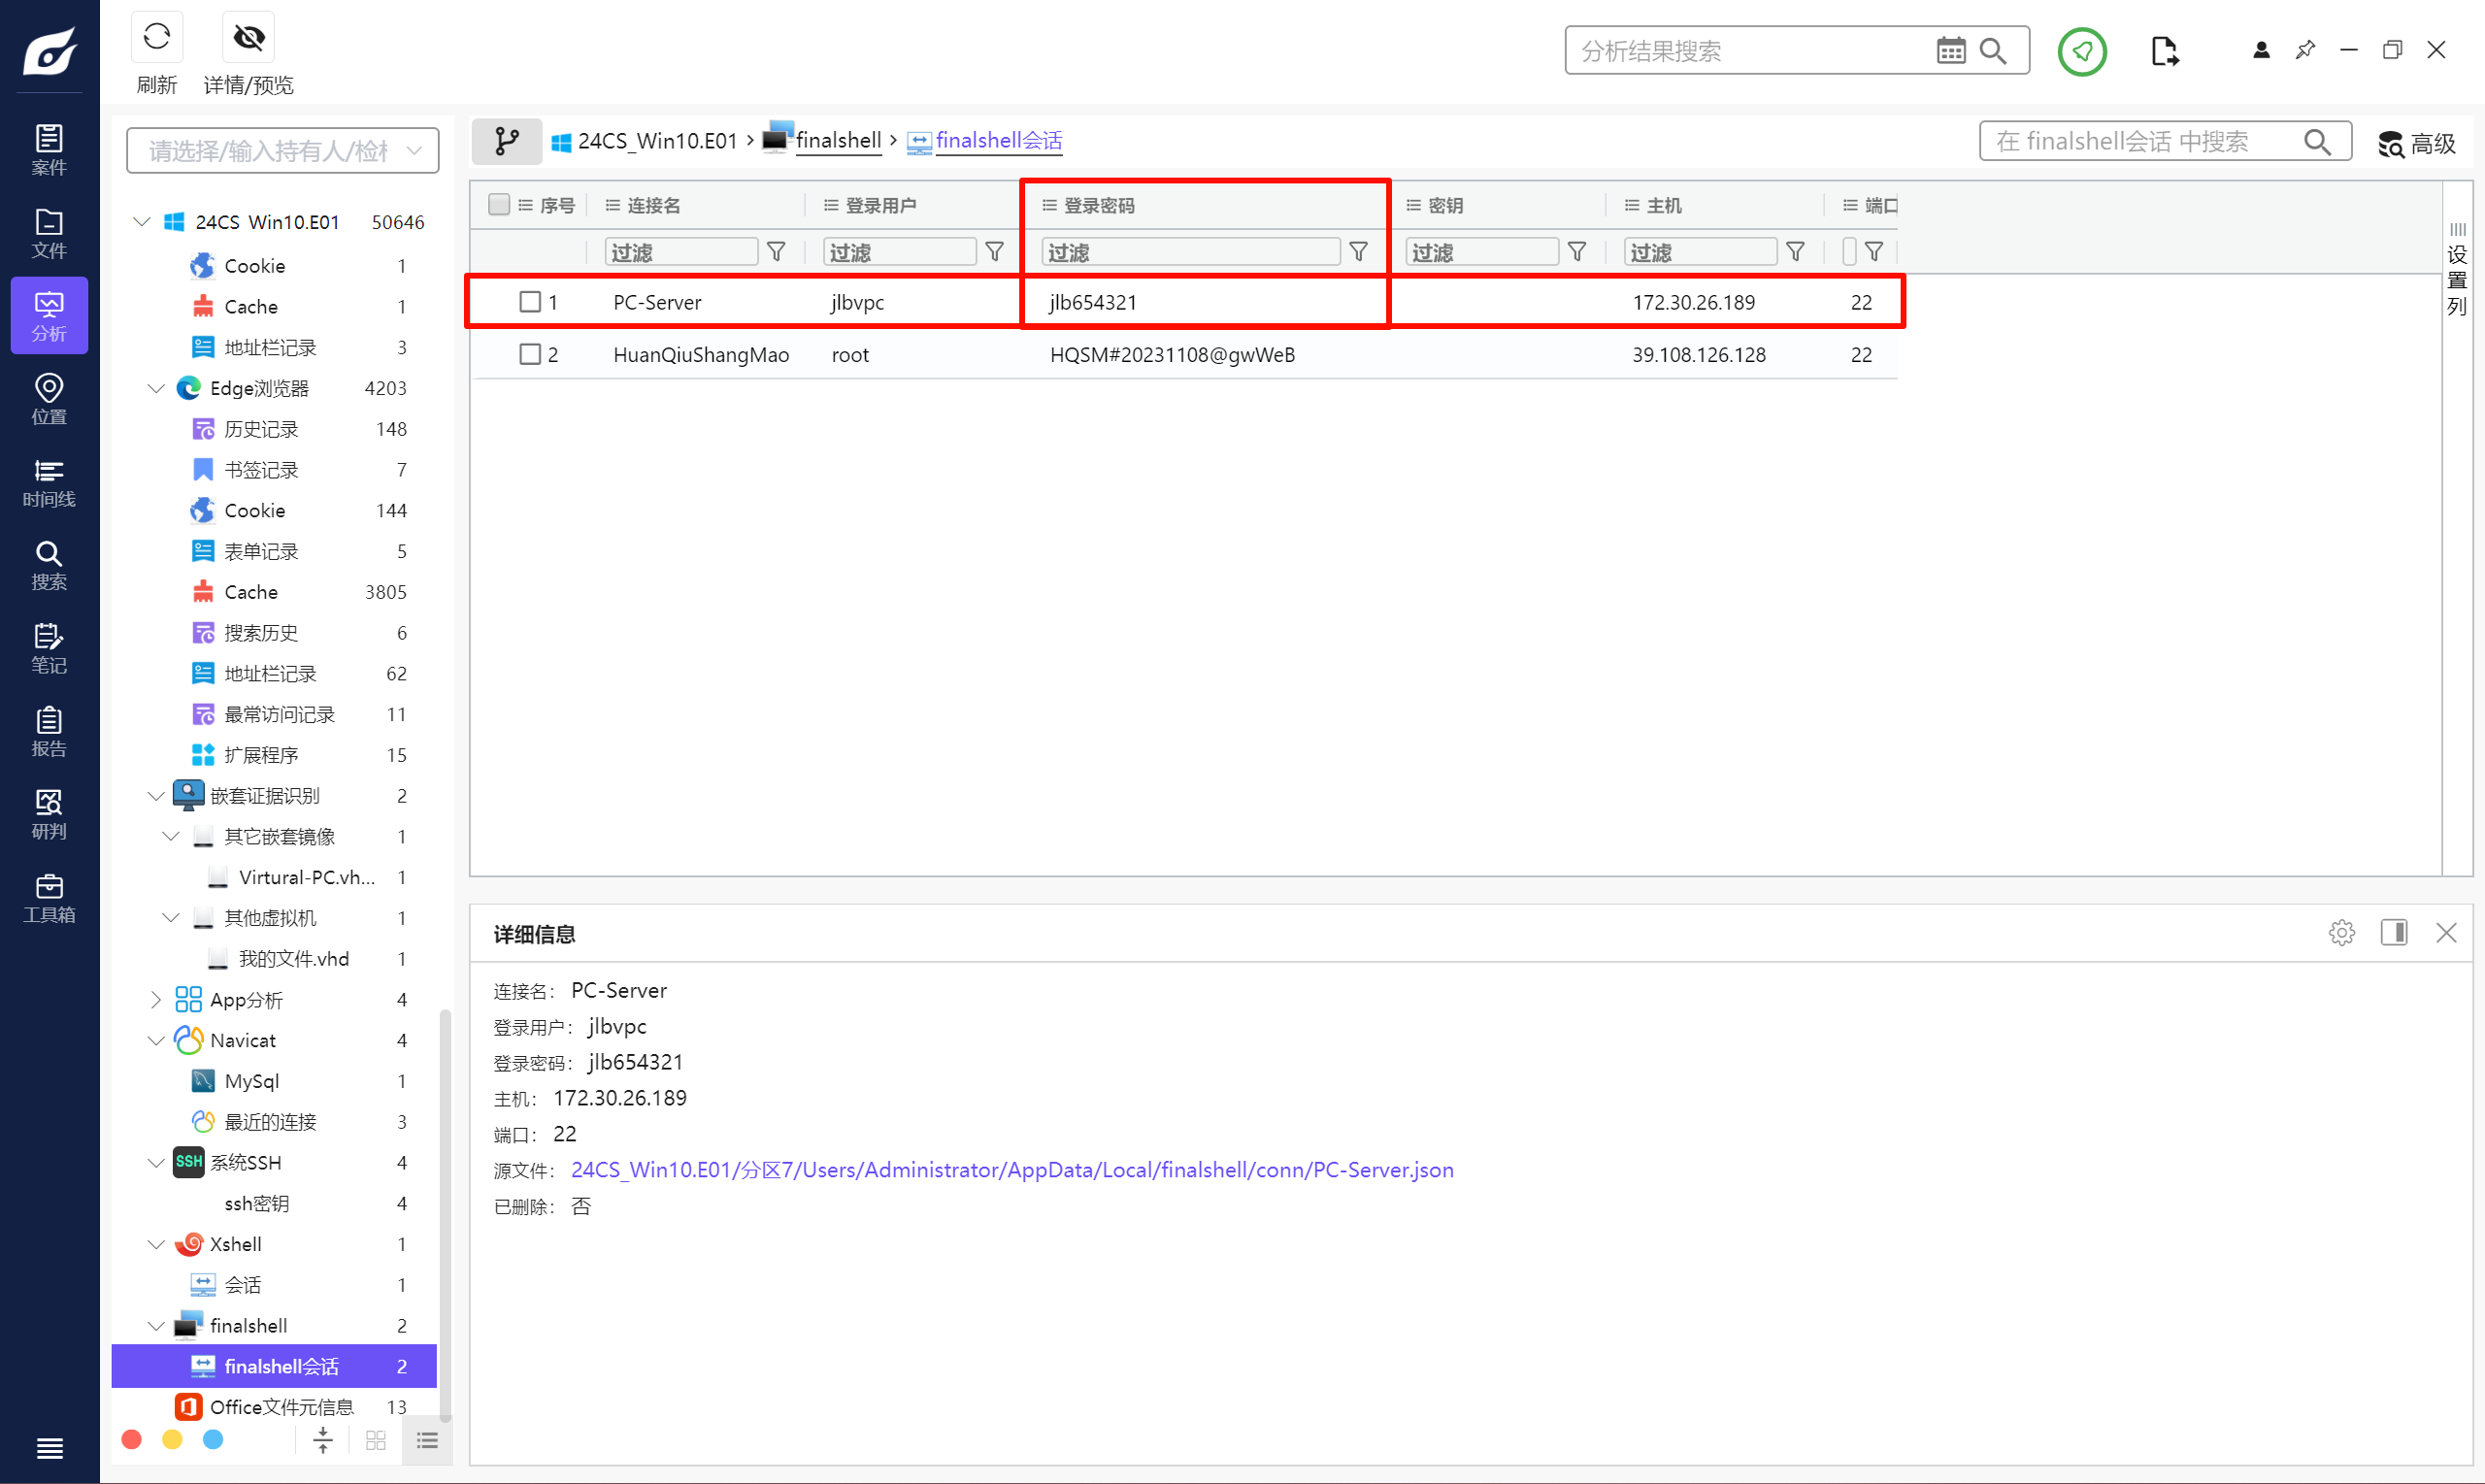Click the filter funnel for the 主机 column

(1795, 251)
